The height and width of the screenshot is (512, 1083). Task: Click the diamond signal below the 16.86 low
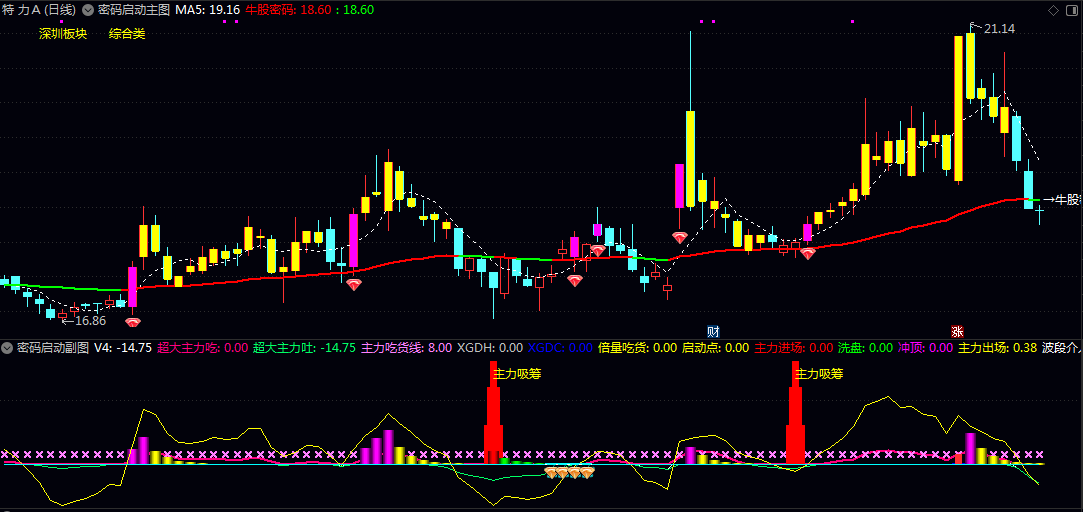tap(133, 322)
